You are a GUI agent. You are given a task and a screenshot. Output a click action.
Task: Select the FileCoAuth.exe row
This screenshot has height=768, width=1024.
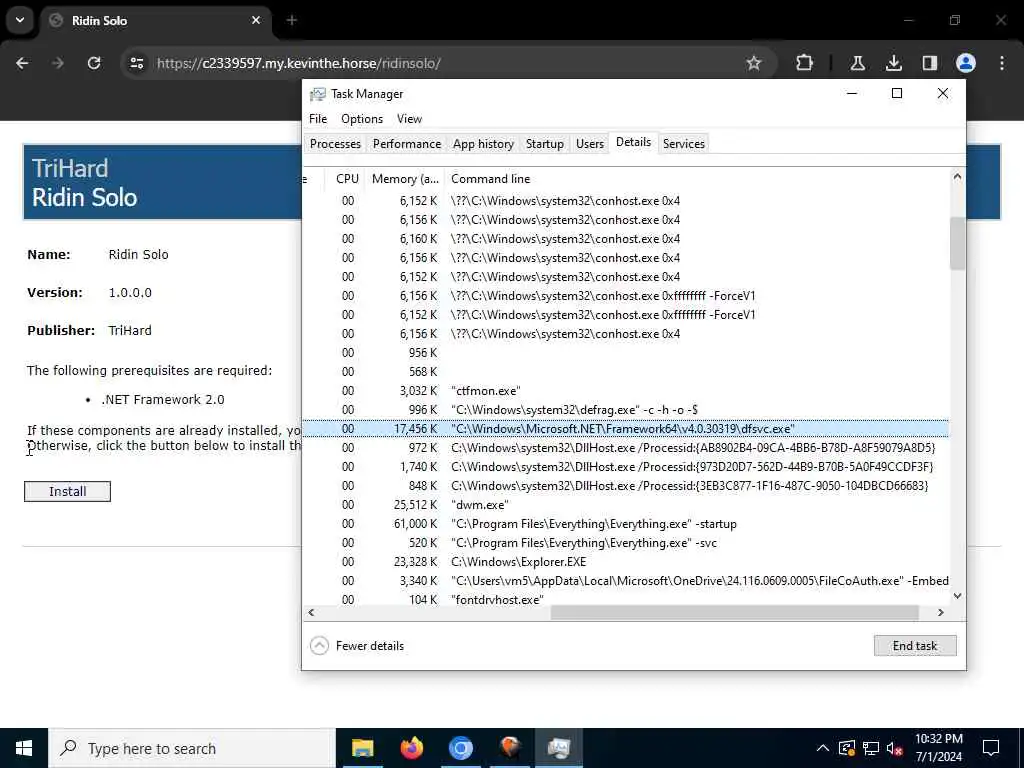pyautogui.click(x=626, y=581)
